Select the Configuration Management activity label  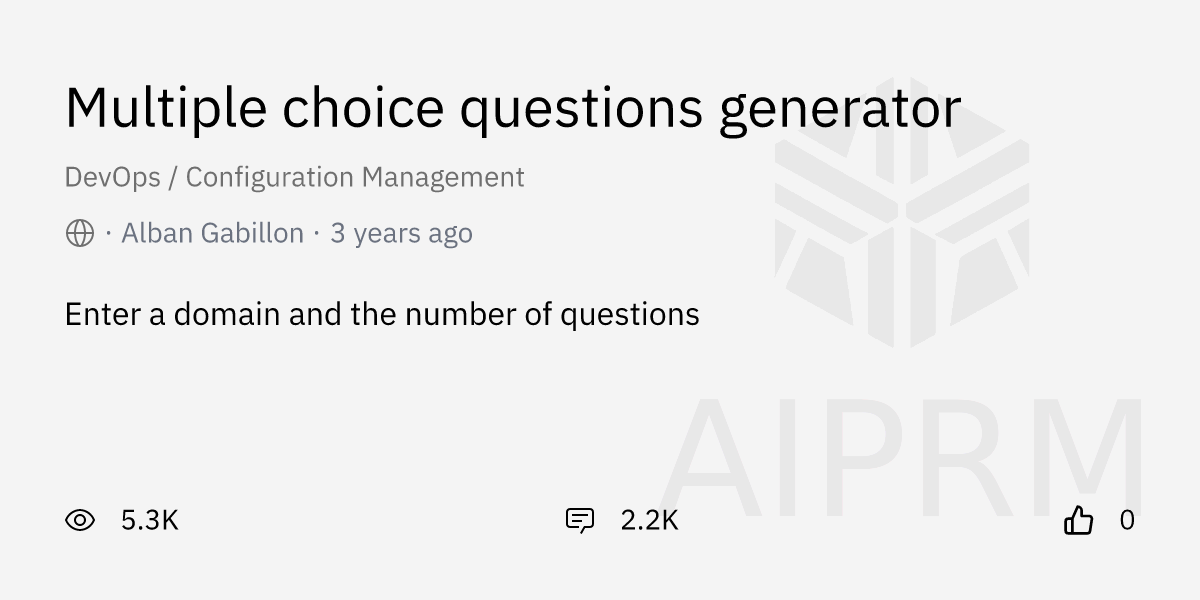point(355,177)
